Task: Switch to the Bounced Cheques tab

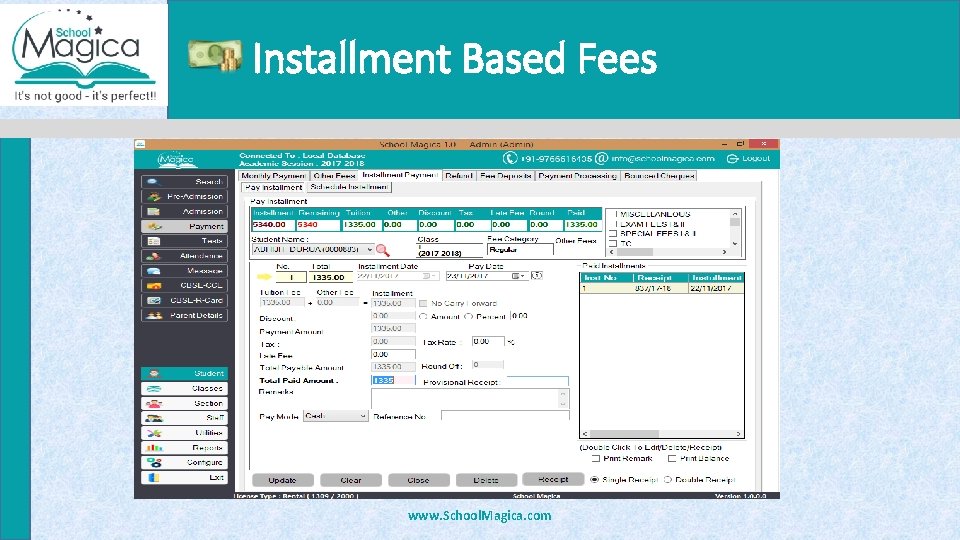Action: [659, 176]
